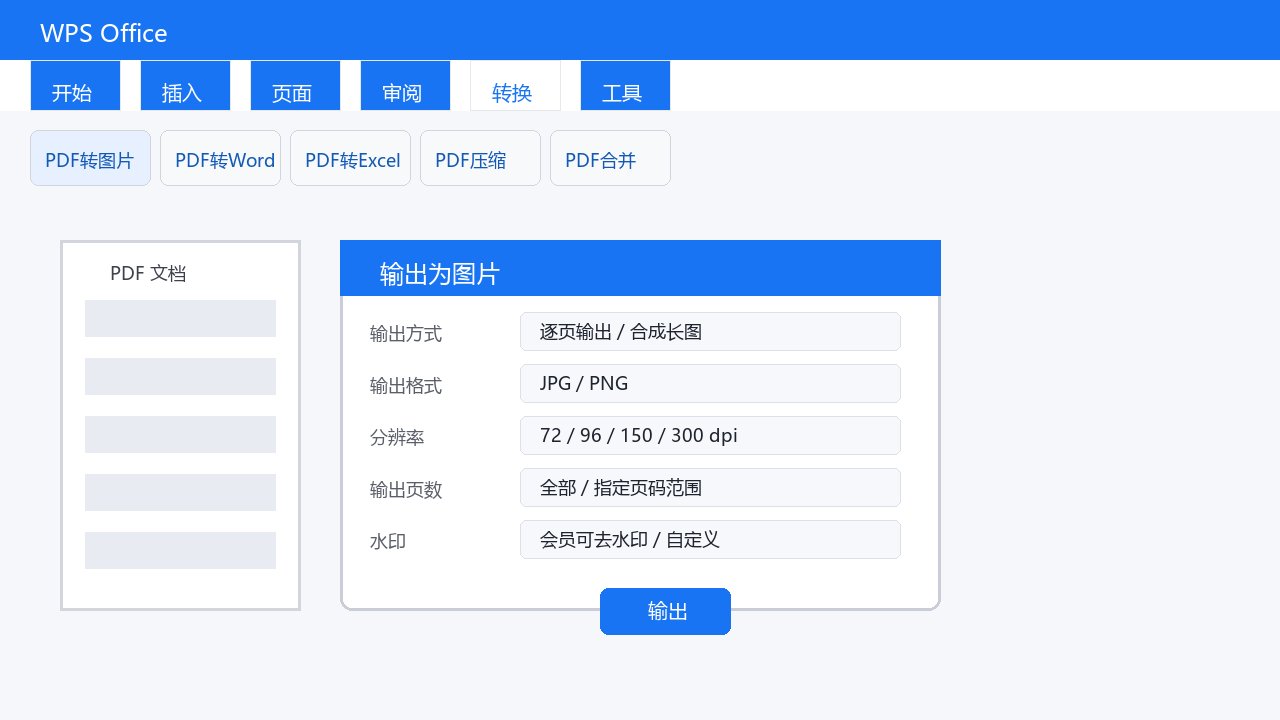Image resolution: width=1280 pixels, height=720 pixels.
Task: Click the 水印 label
Action: pos(388,542)
